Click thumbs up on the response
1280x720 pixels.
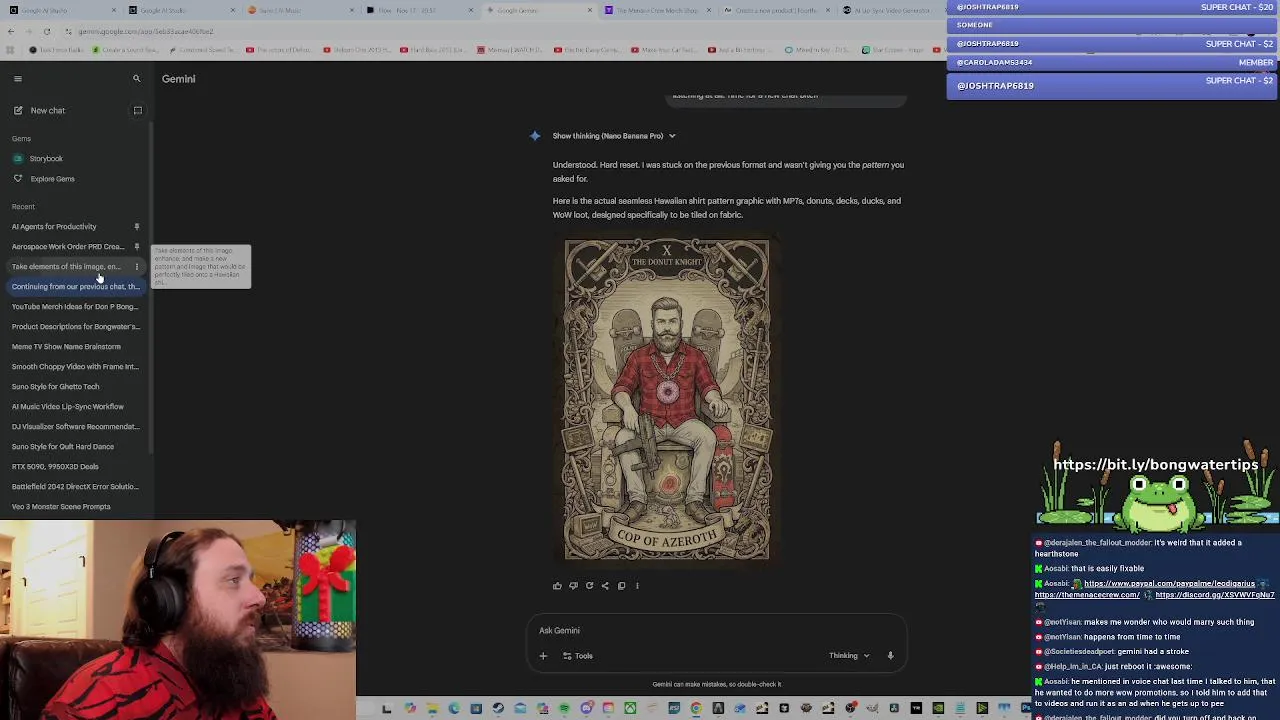point(557,586)
